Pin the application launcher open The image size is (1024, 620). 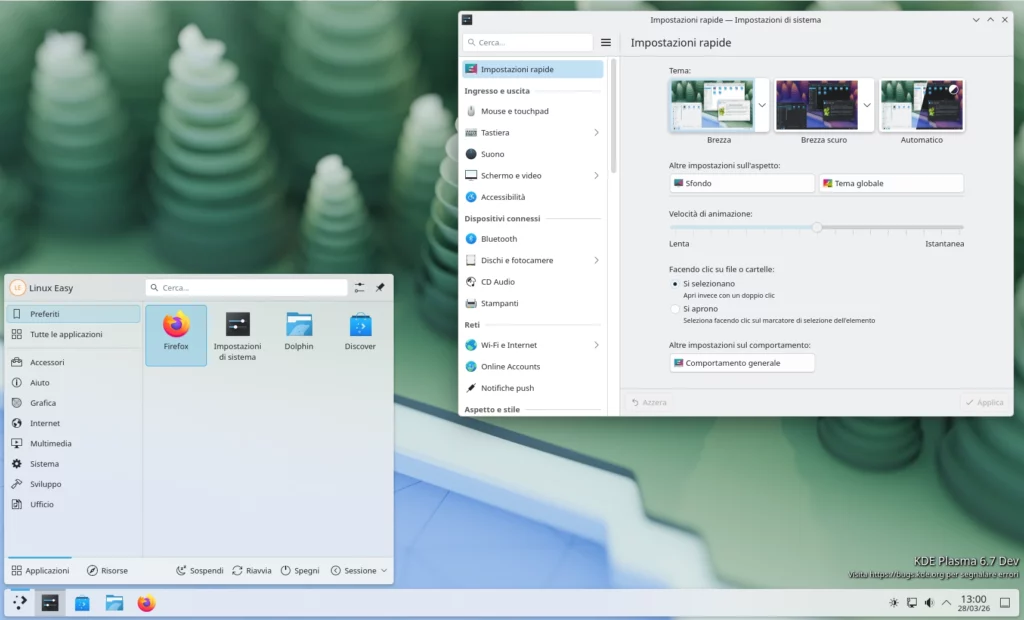coord(380,287)
